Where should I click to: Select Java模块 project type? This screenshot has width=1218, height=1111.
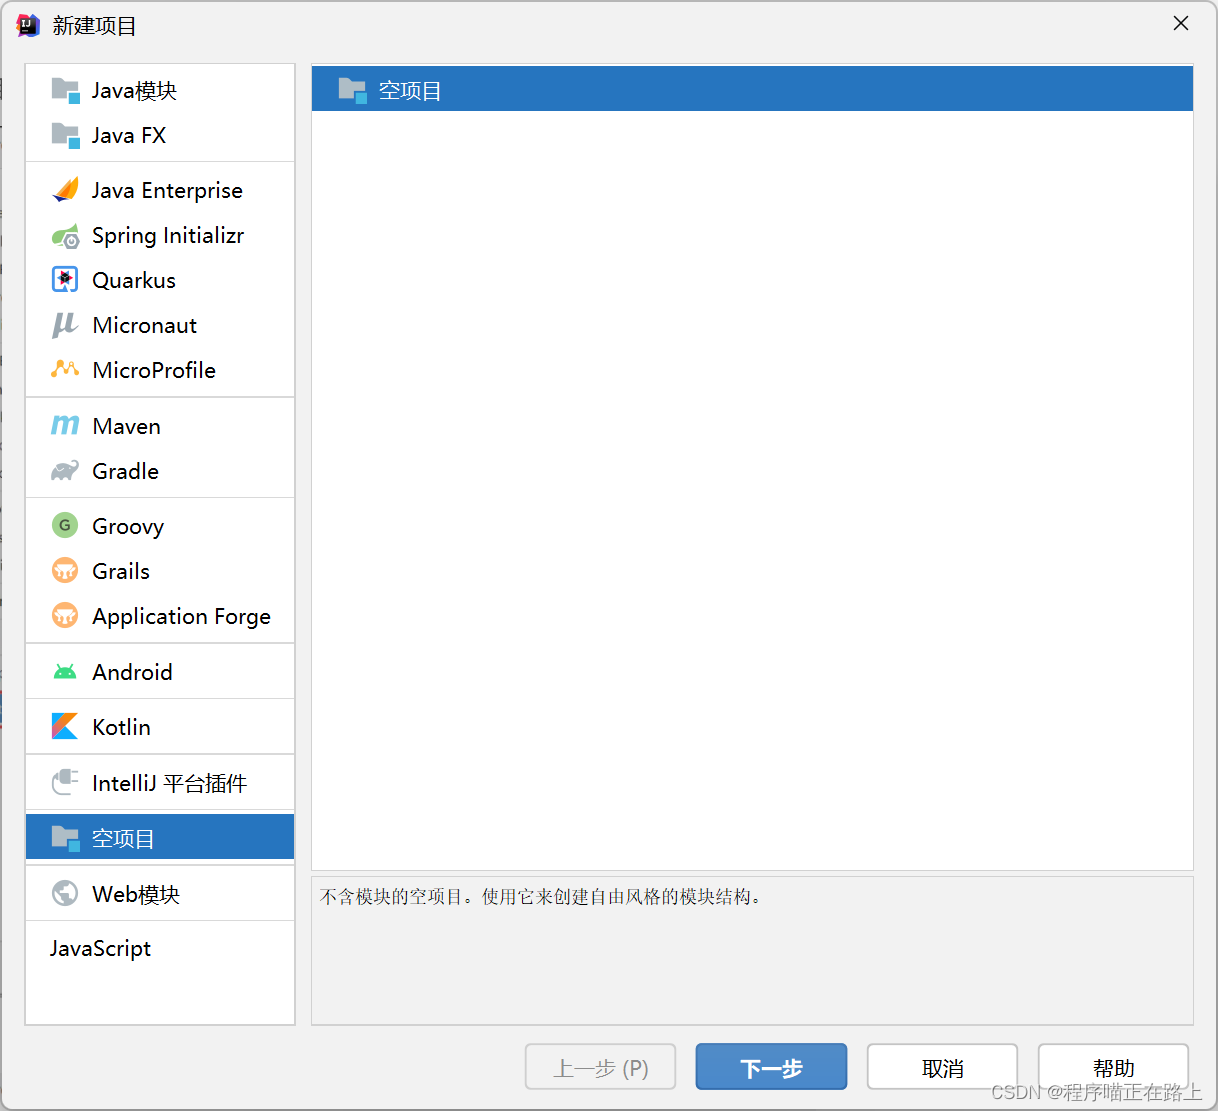click(x=160, y=90)
